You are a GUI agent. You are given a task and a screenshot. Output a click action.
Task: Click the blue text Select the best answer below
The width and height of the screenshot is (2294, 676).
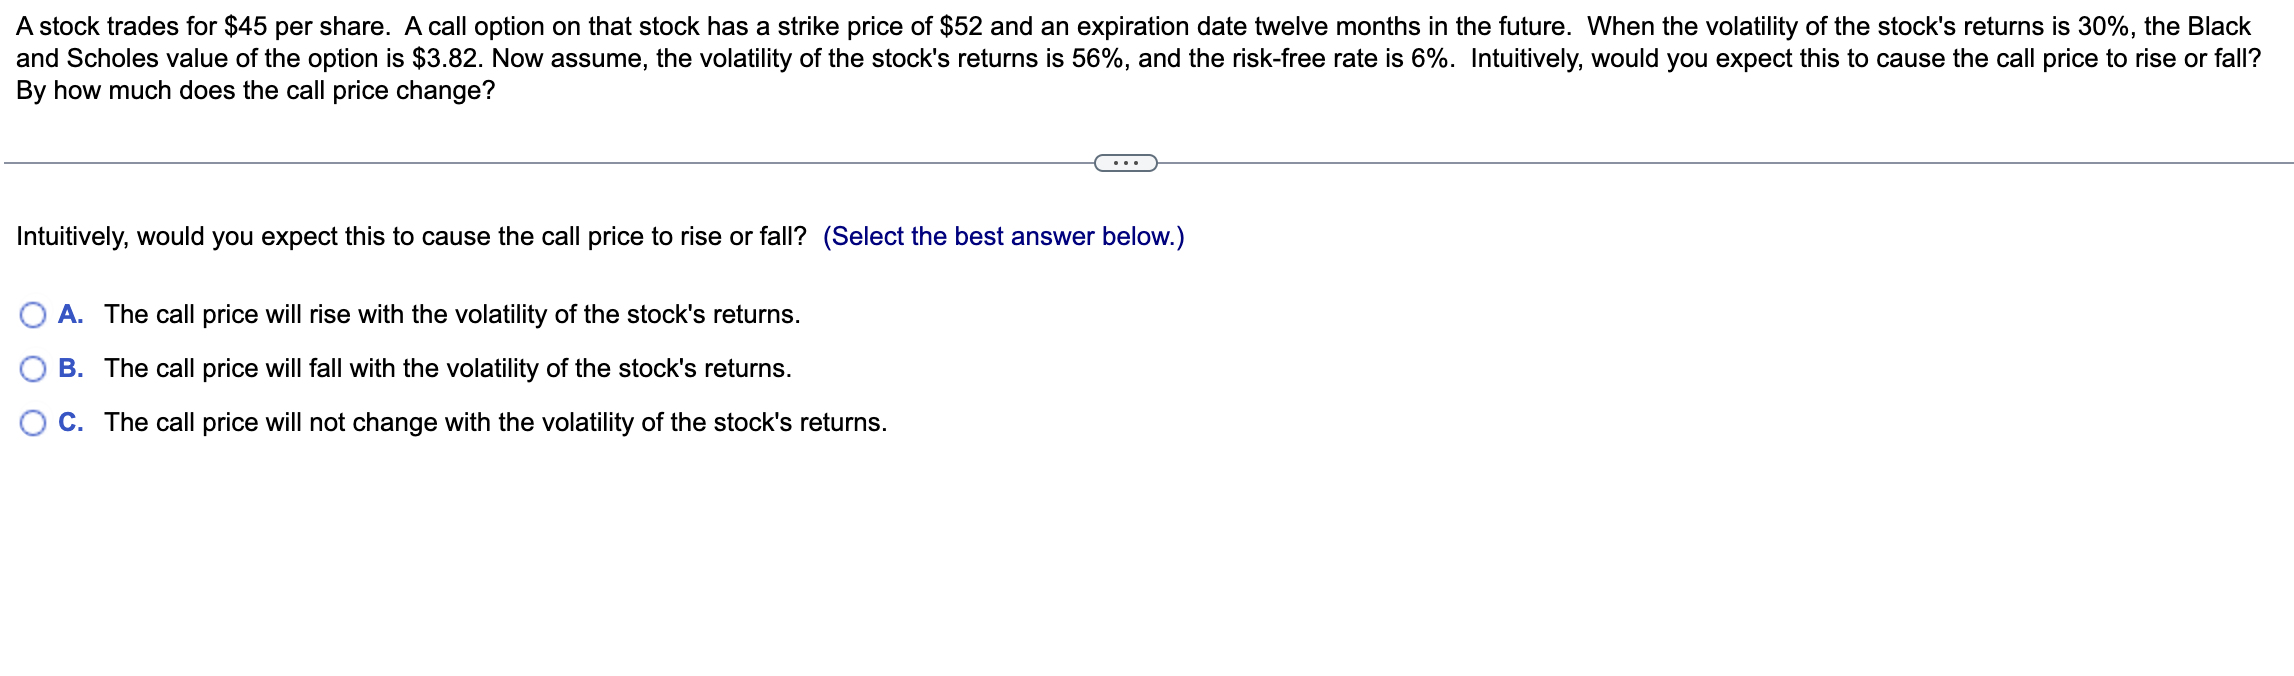(x=1000, y=237)
